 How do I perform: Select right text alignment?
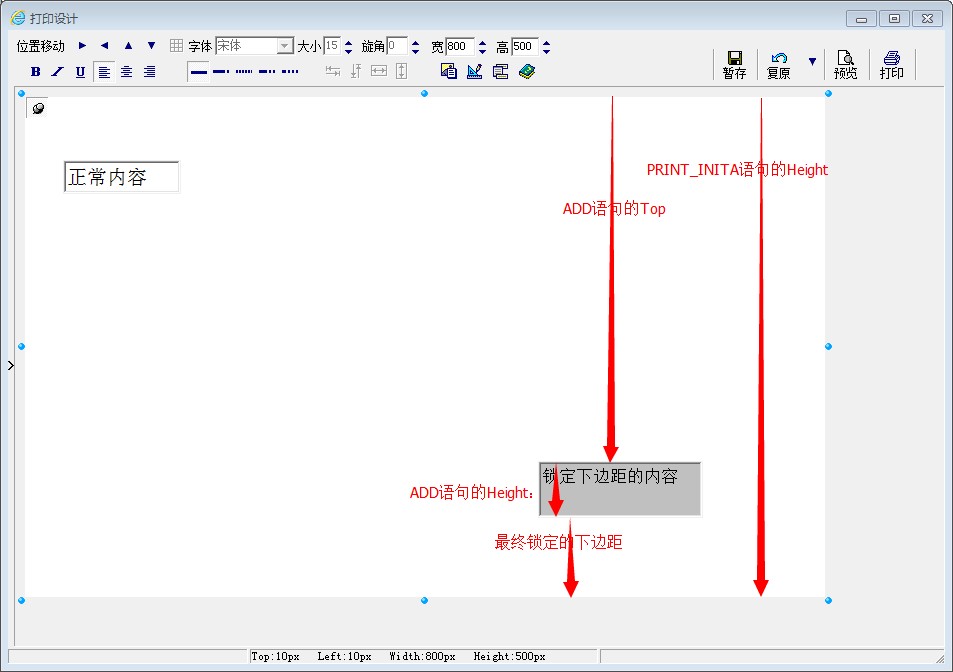click(x=149, y=72)
